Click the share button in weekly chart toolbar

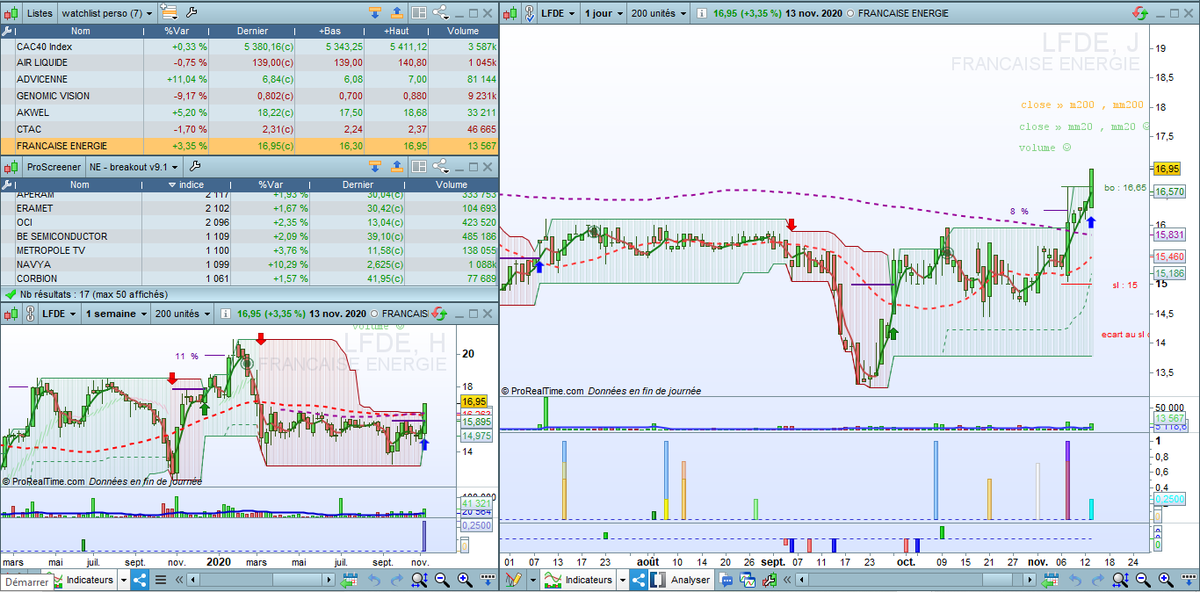(140, 580)
